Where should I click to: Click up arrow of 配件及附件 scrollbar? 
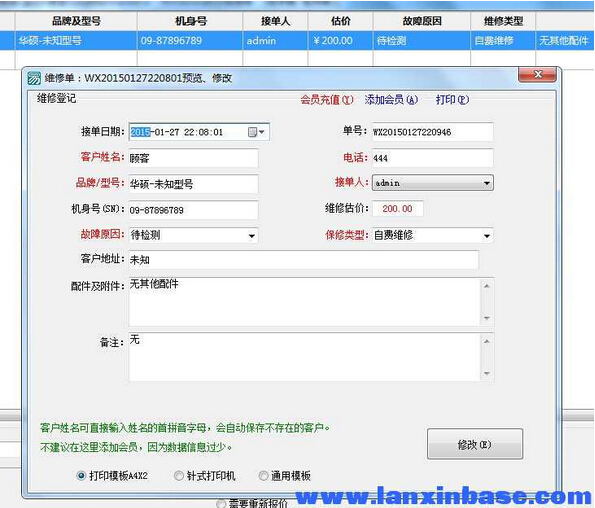click(x=487, y=286)
